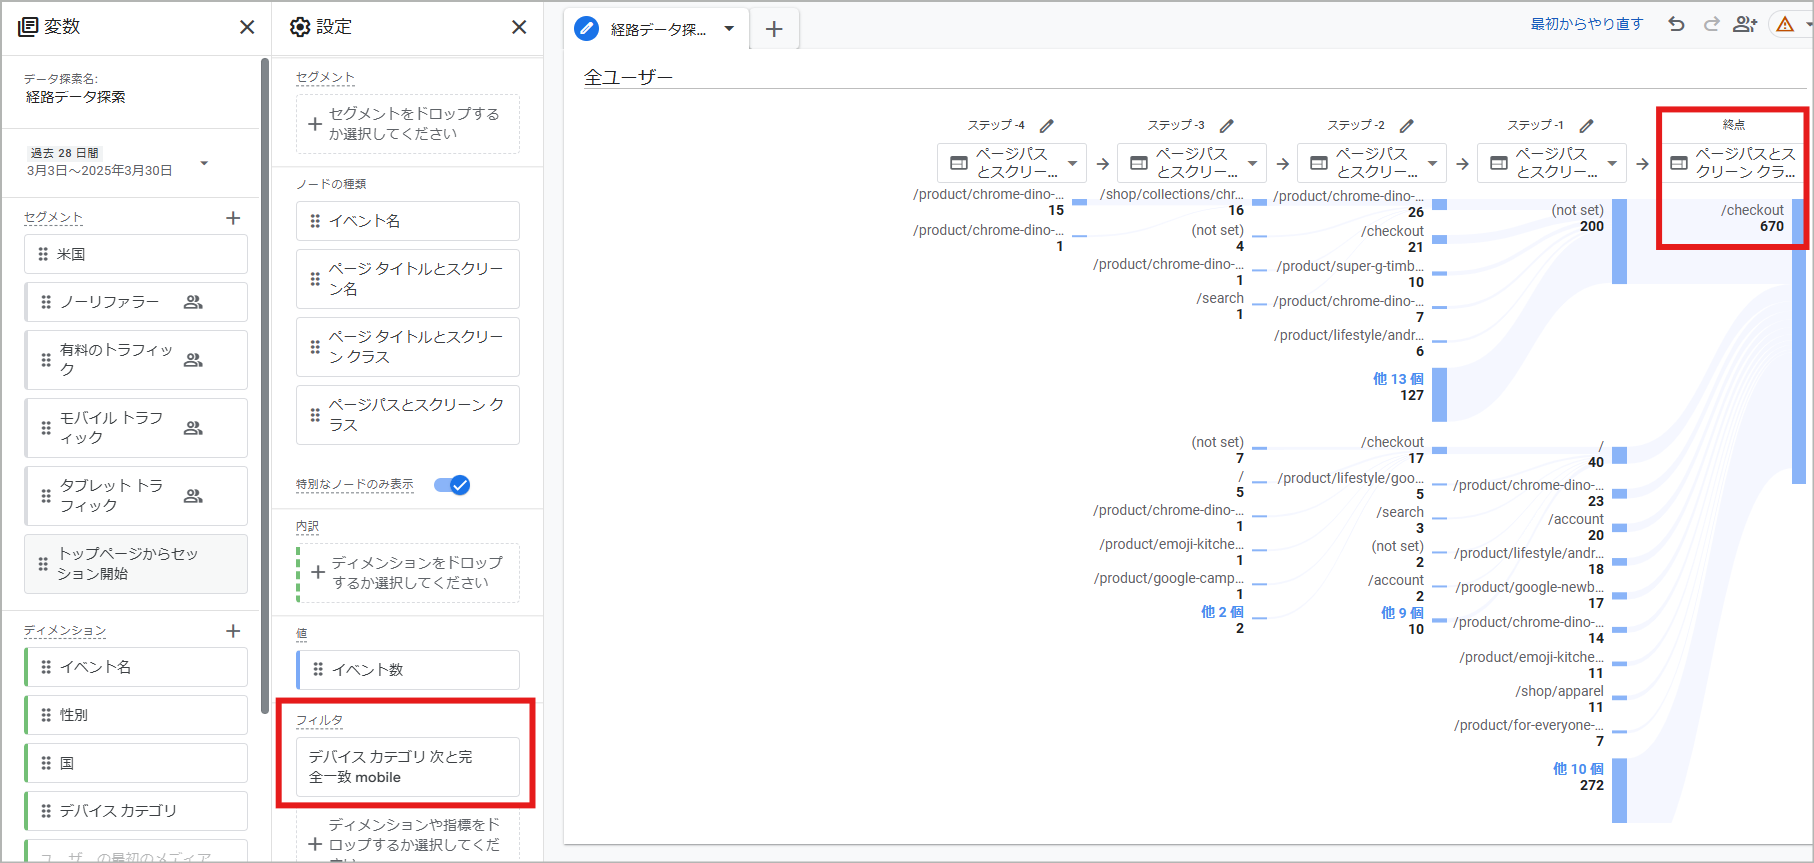Open the date range dropdown

coord(204,163)
